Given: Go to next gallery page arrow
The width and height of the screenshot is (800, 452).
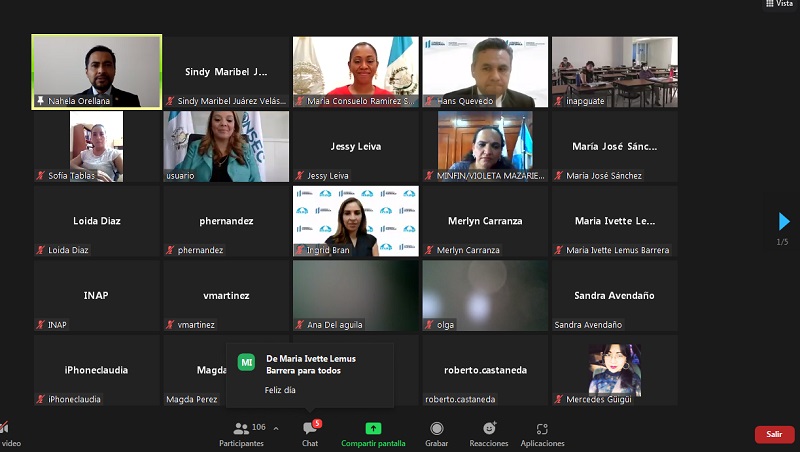Looking at the screenshot, I should pos(783,222).
